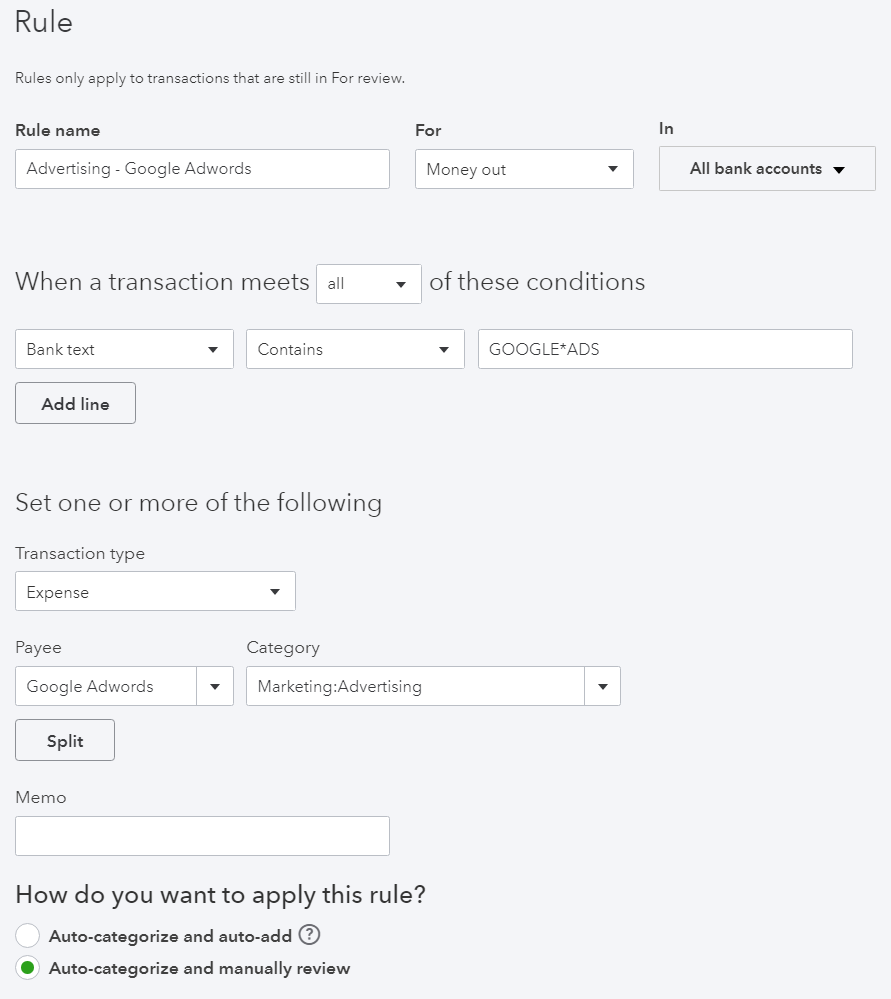891x999 pixels.
Task: Click the arrow icon in Bank text dropdown
Action: tap(213, 349)
